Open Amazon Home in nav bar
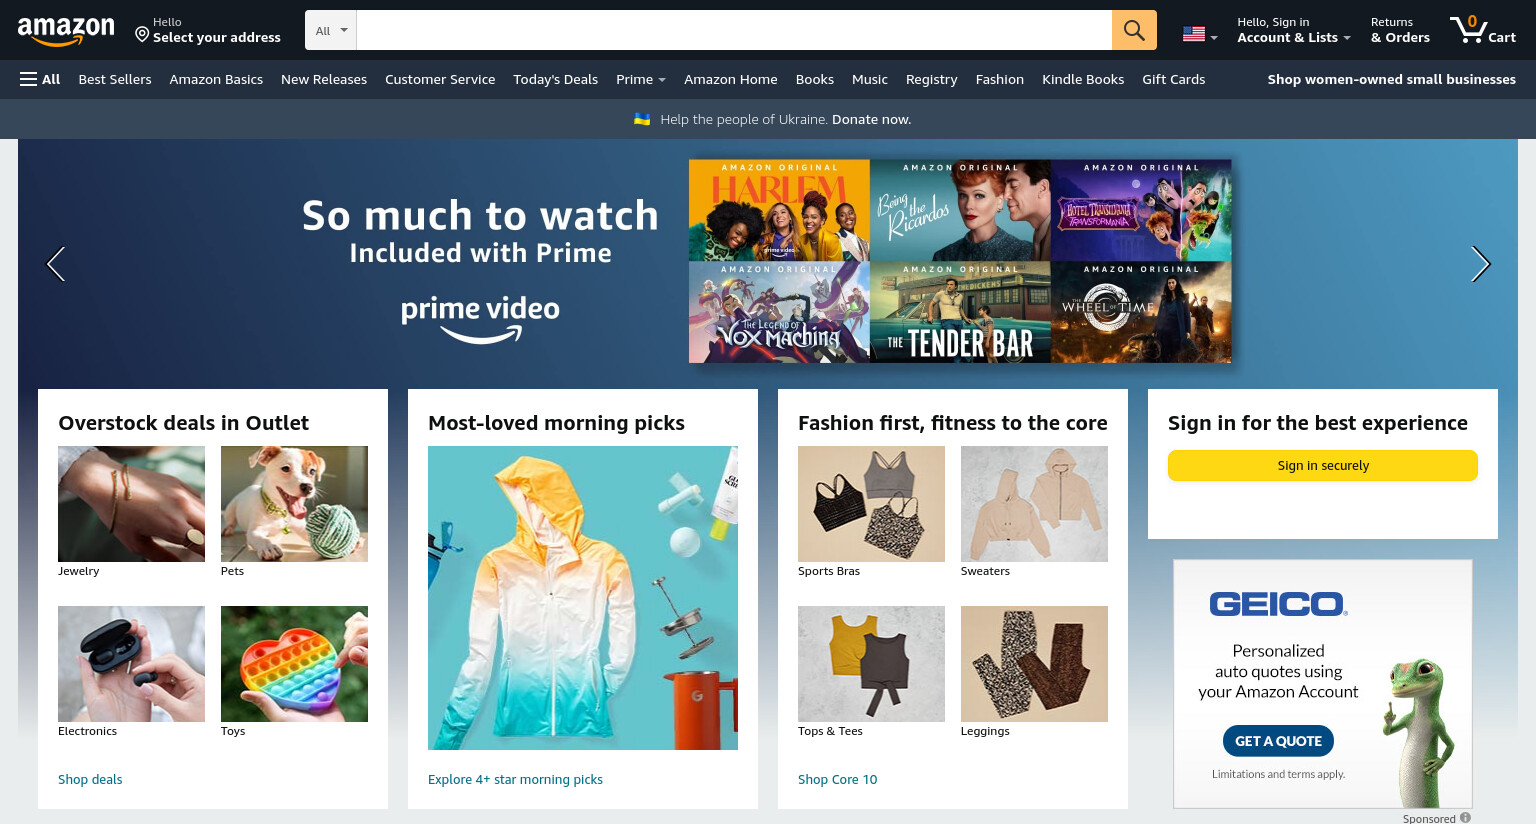The width and height of the screenshot is (1536, 824). (x=731, y=79)
